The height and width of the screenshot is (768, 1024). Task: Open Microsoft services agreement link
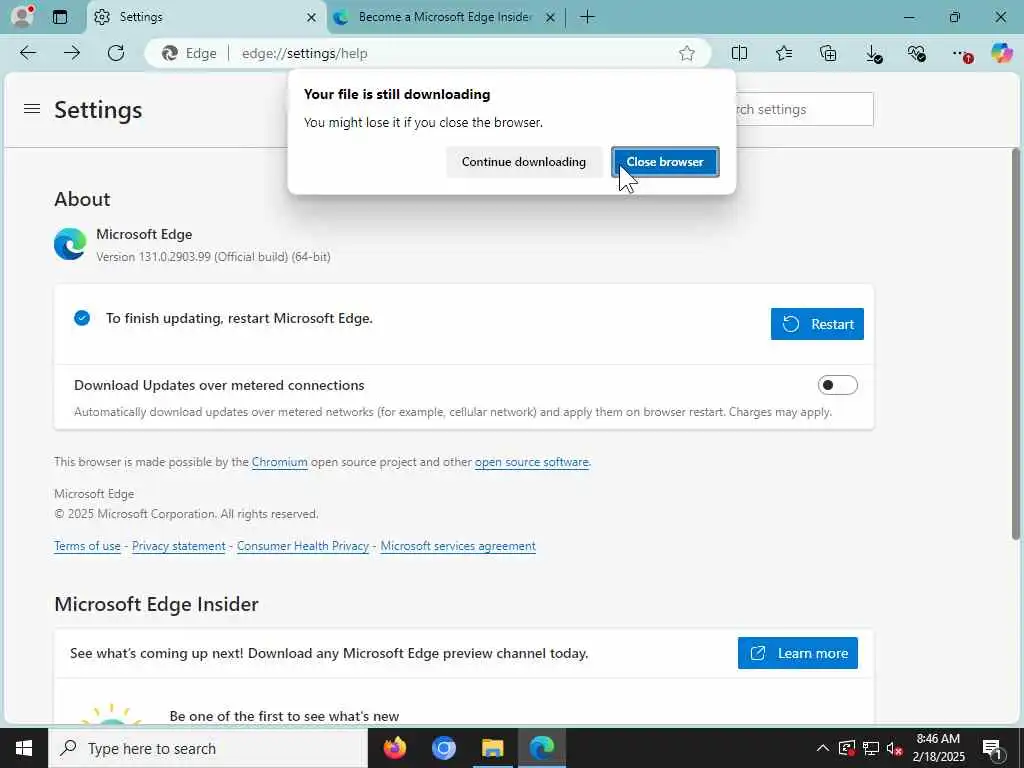point(458,546)
